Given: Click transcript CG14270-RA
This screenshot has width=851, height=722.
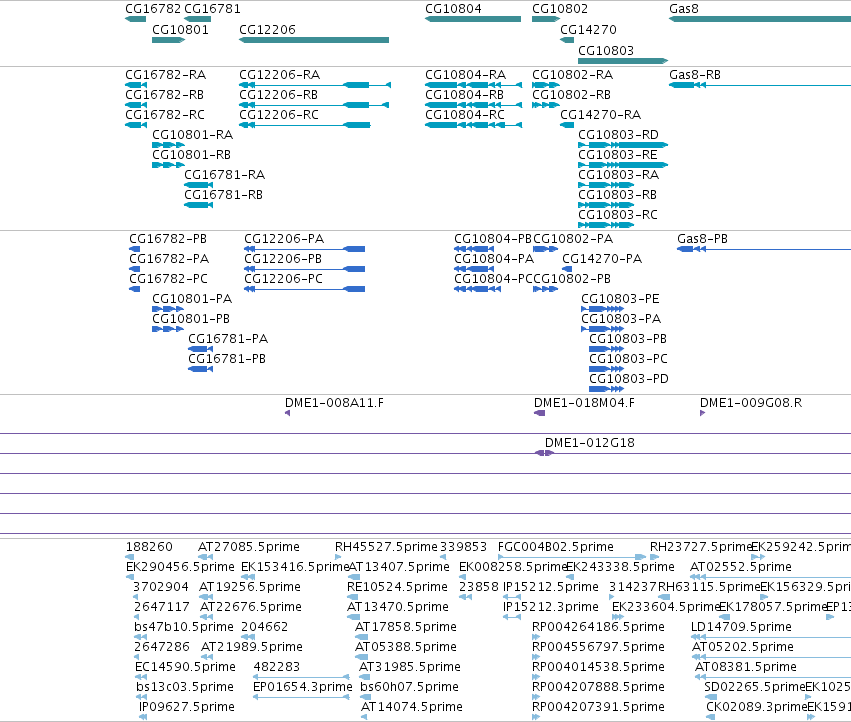Looking at the screenshot, I should tap(601, 115).
